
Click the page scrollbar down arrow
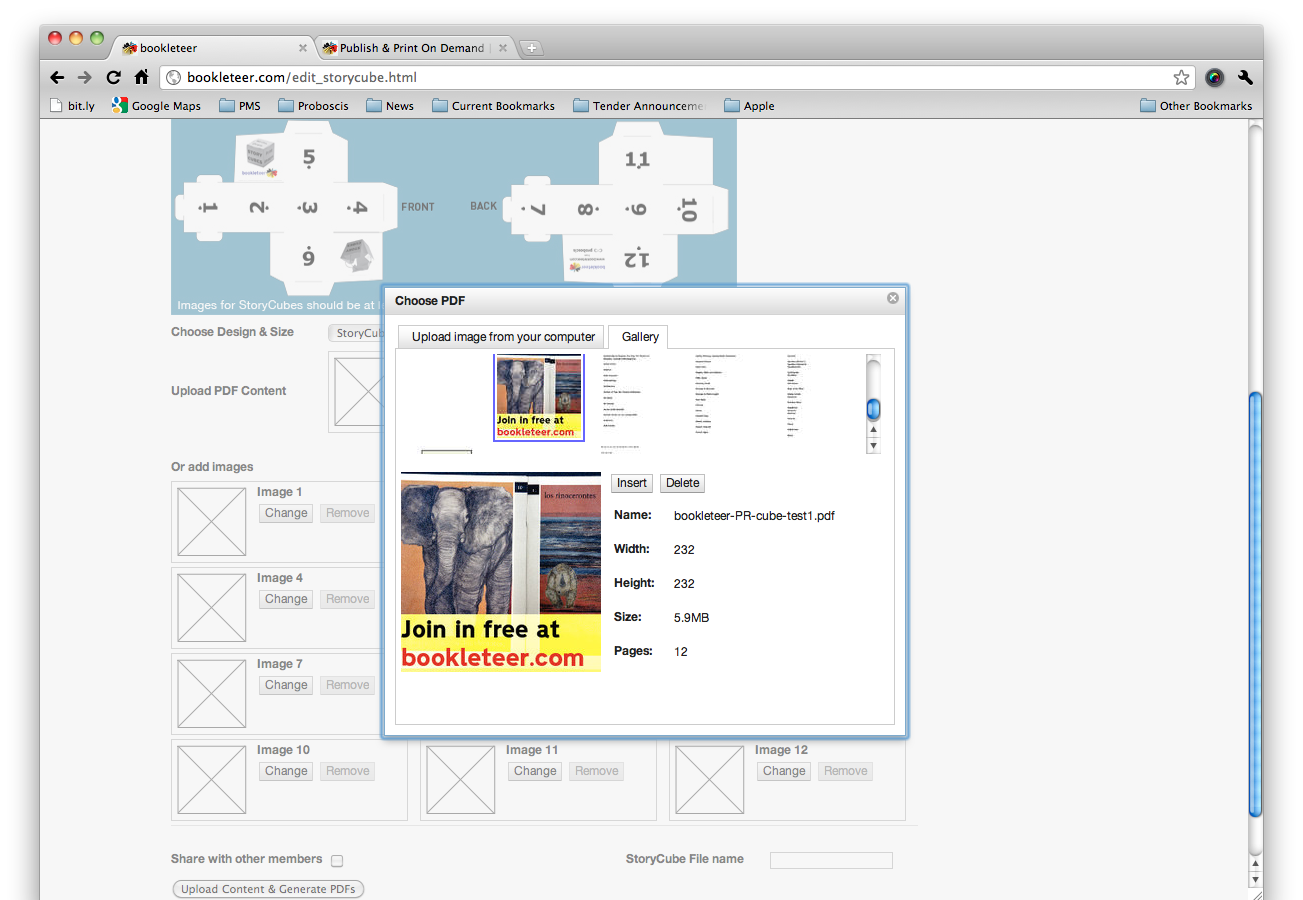tap(1257, 879)
